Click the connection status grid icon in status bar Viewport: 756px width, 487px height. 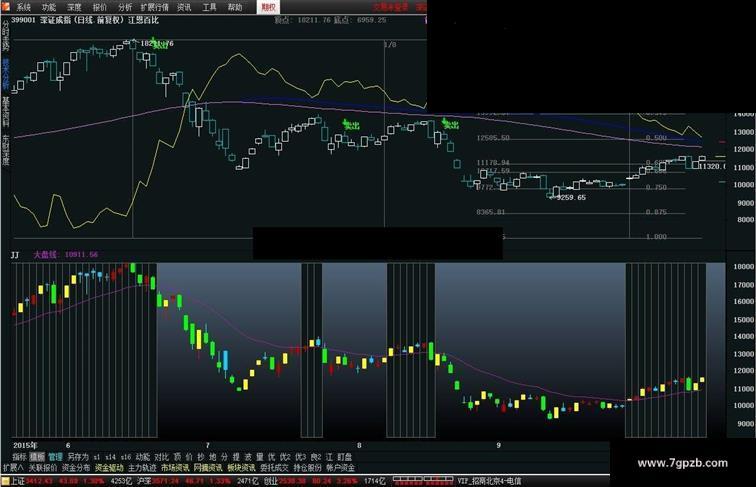tap(423, 480)
